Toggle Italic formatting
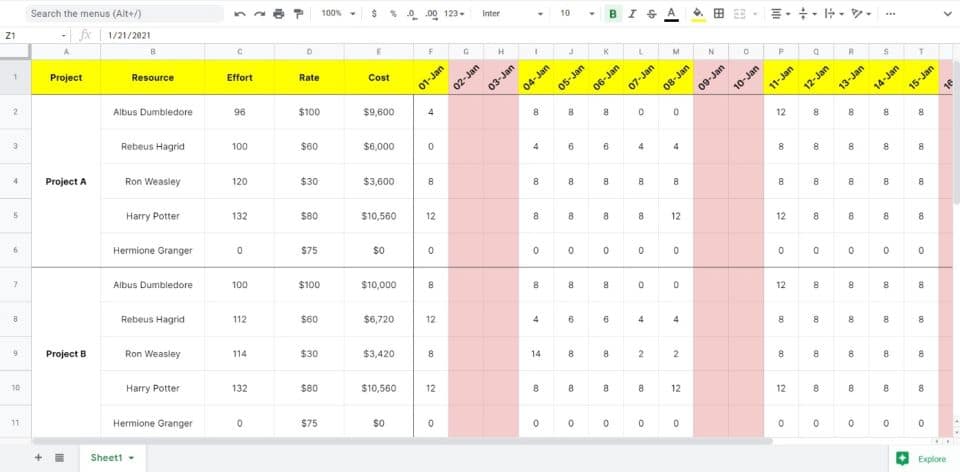 click(632, 13)
